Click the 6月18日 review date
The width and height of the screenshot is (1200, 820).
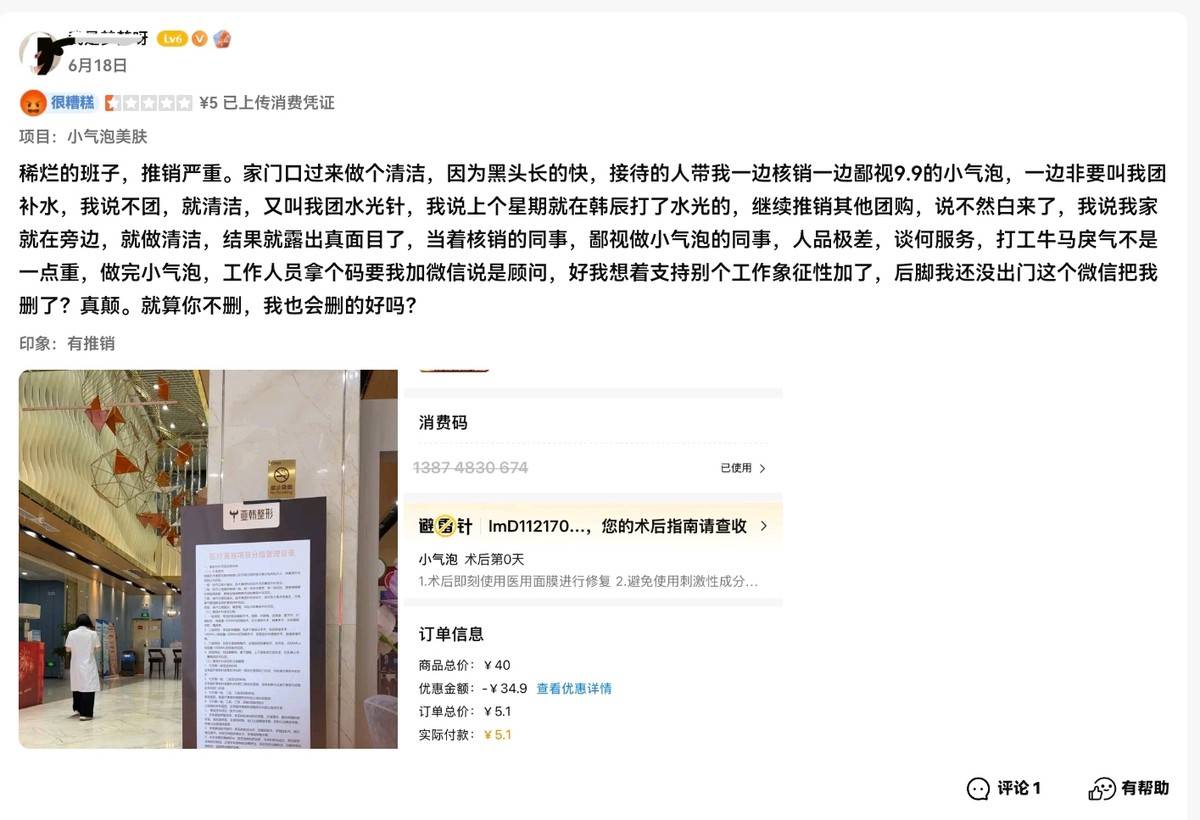pos(97,65)
